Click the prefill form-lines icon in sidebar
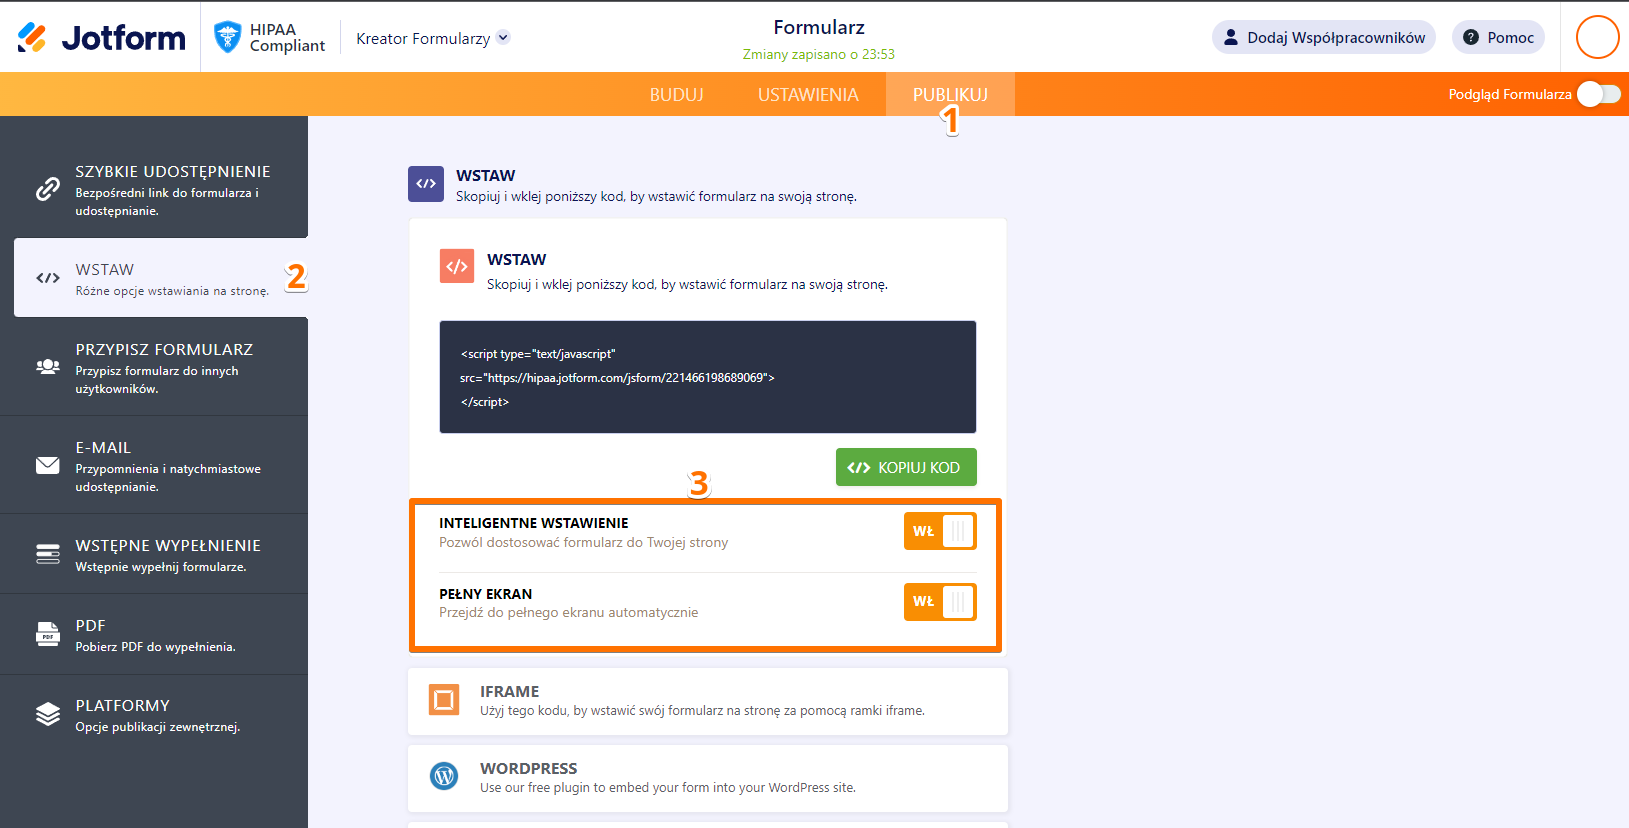This screenshot has height=828, width=1629. coord(48,554)
